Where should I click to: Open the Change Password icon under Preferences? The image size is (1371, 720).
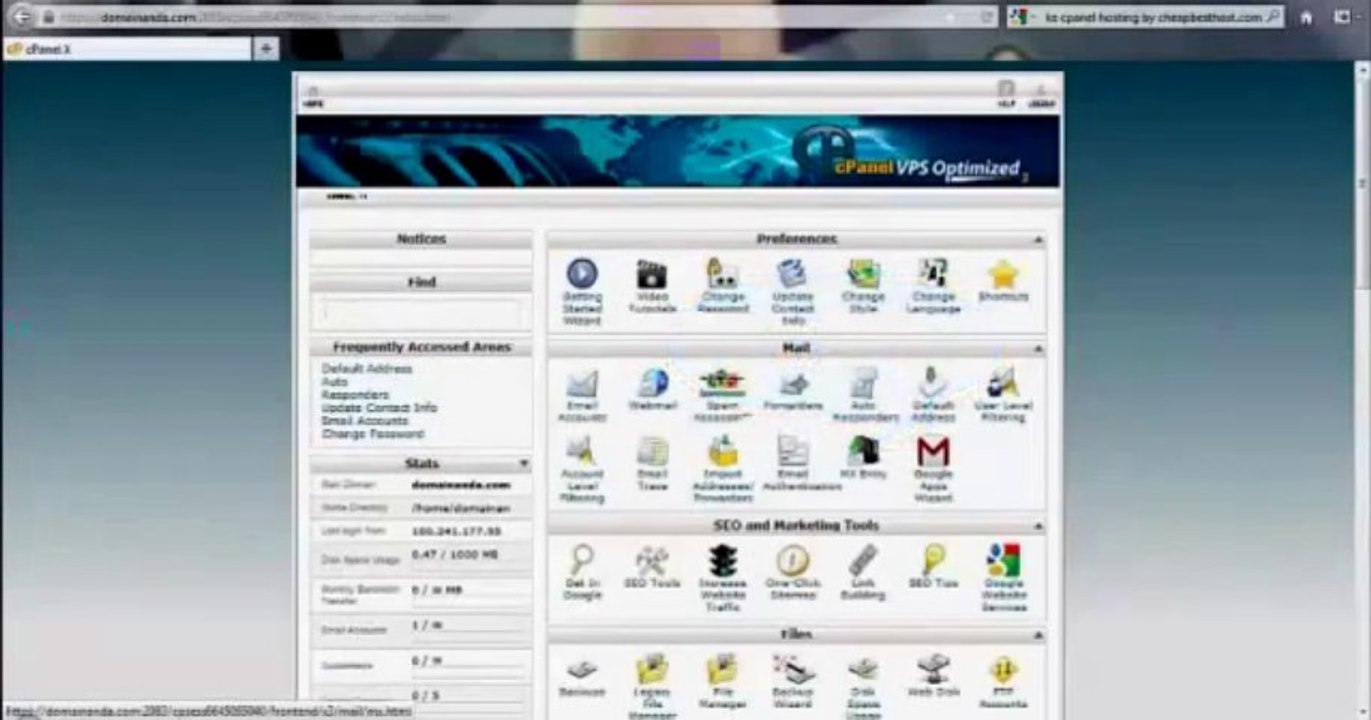(x=722, y=273)
